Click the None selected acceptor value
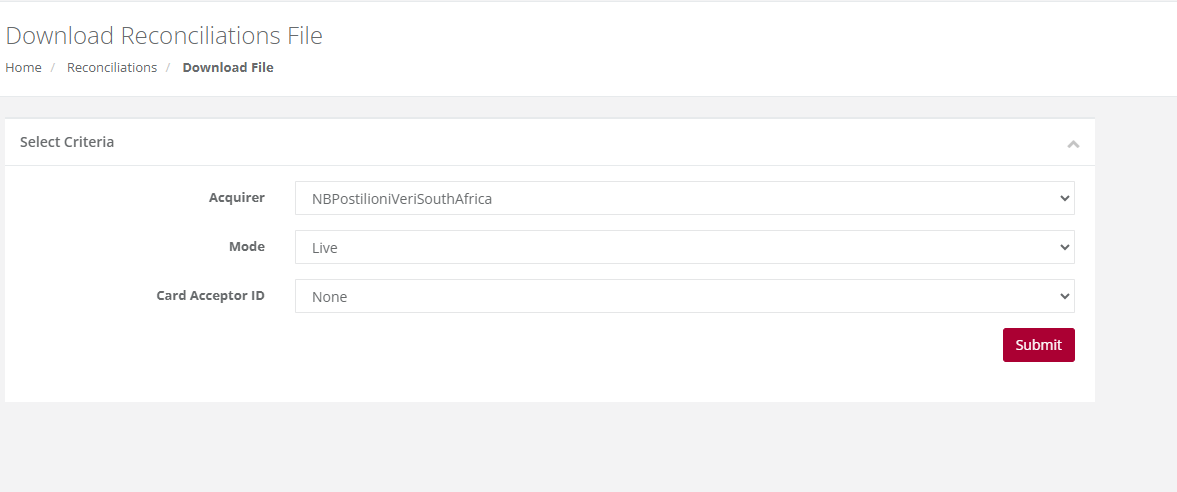Screen dimensions: 1177x492 click(x=330, y=297)
